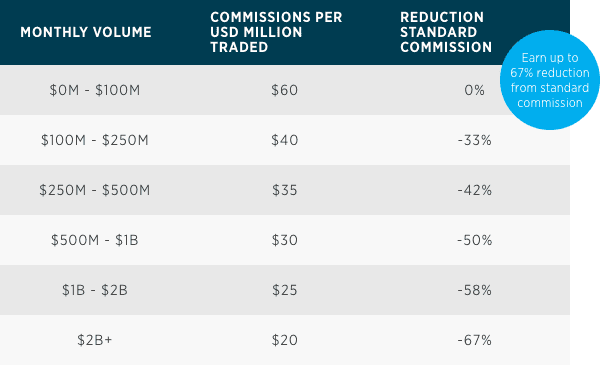Click the Commissions Per USD Million Traded header
The width and height of the screenshot is (604, 365).
coord(276,32)
